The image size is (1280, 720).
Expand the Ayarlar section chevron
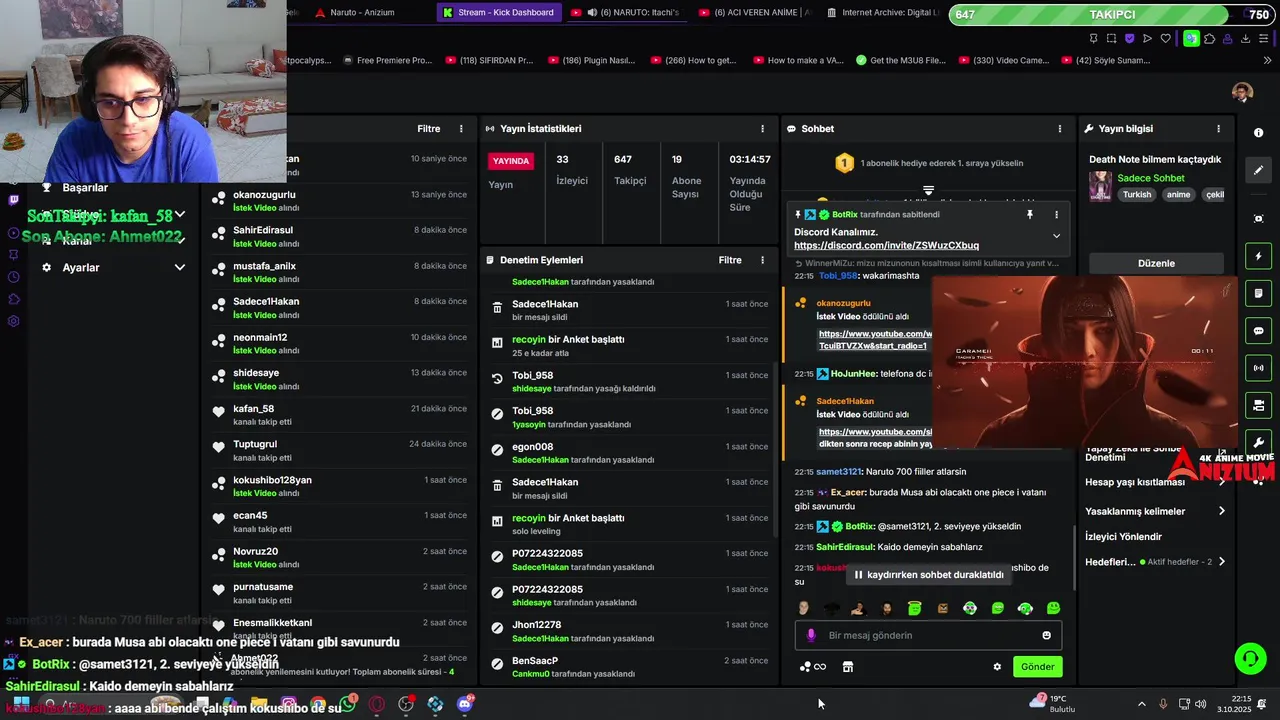180,268
